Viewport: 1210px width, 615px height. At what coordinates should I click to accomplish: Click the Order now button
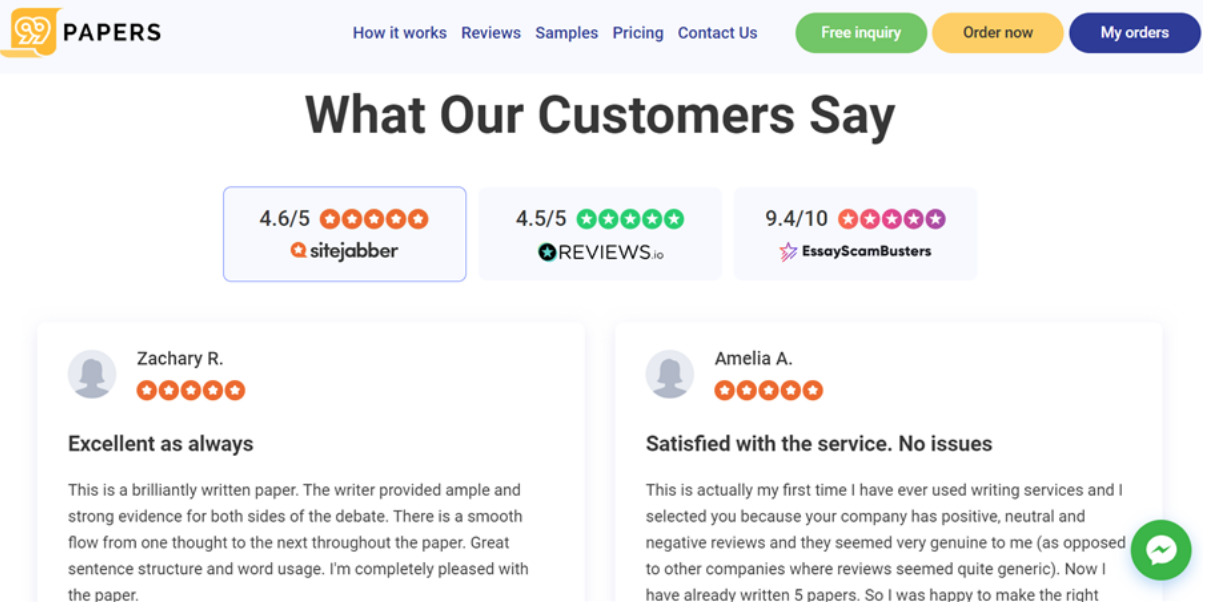pyautogui.click(x=997, y=32)
